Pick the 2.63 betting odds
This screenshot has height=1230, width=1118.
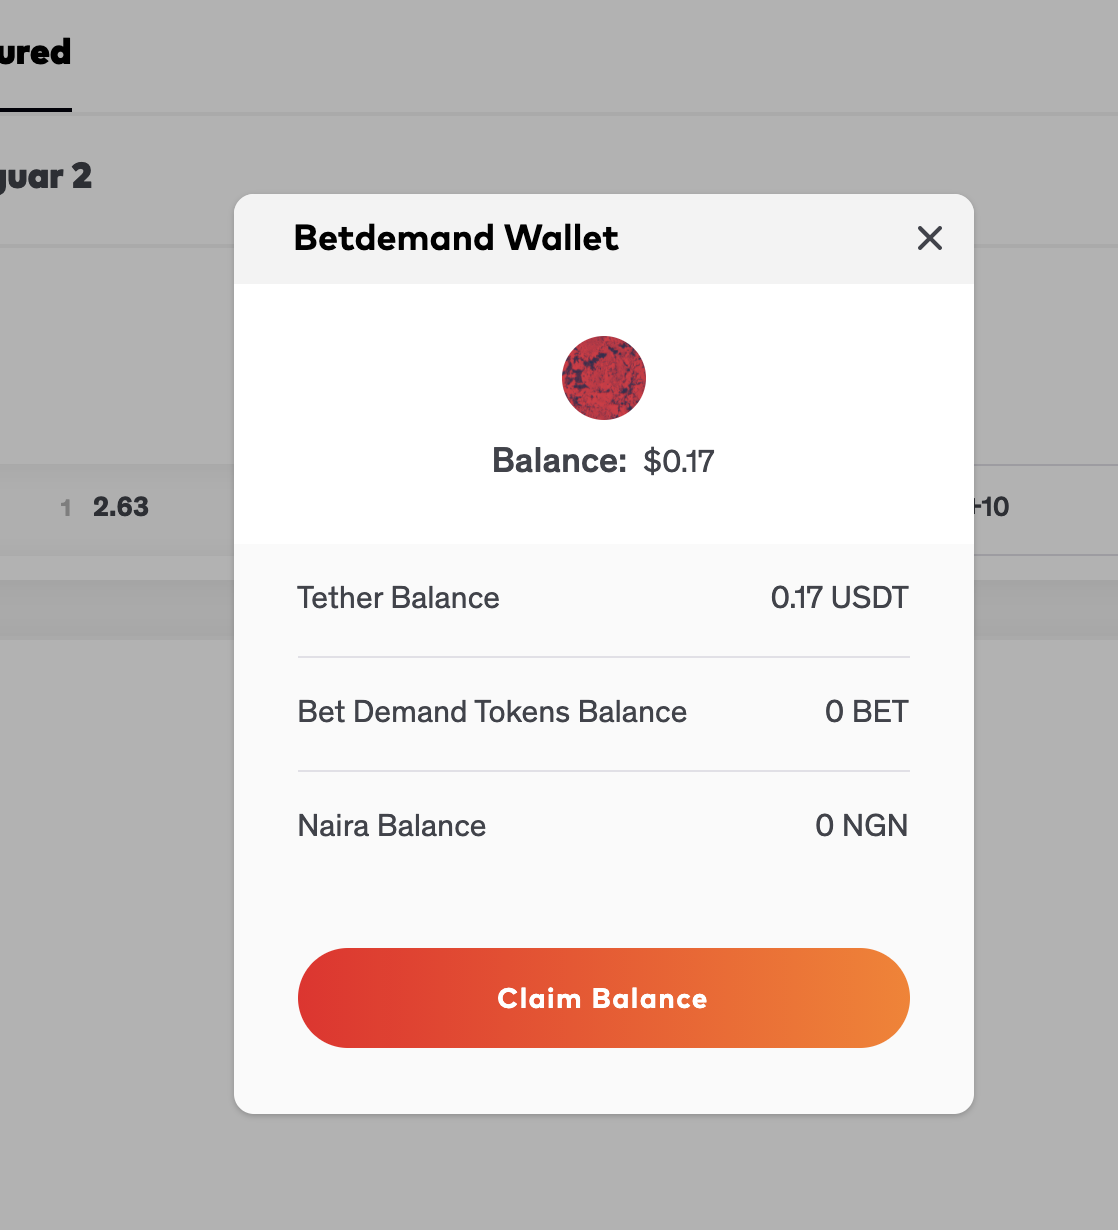pyautogui.click(x=120, y=507)
